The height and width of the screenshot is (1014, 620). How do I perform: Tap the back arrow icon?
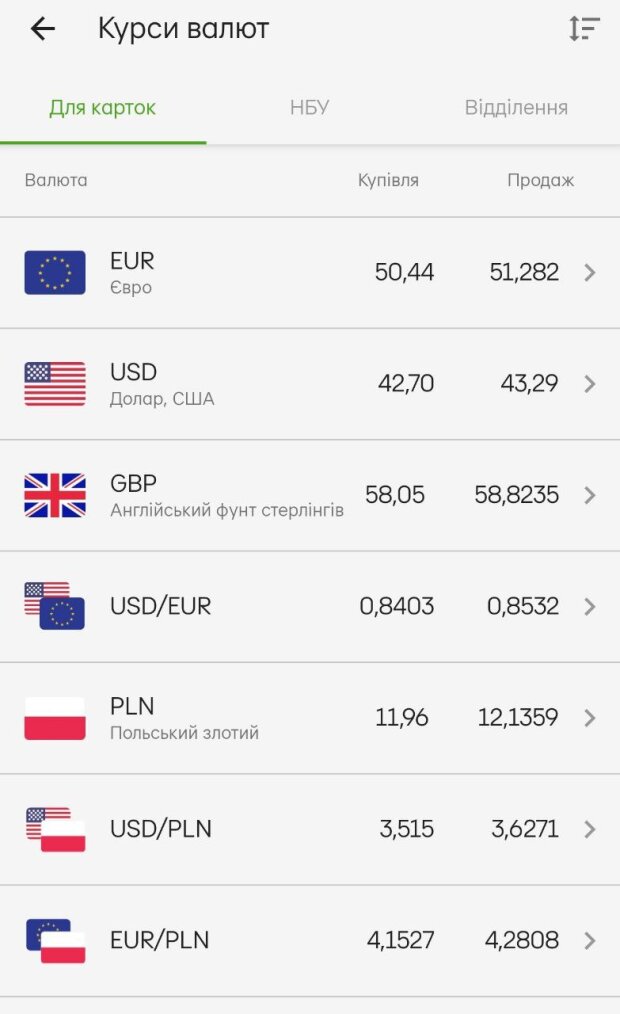[x=43, y=29]
